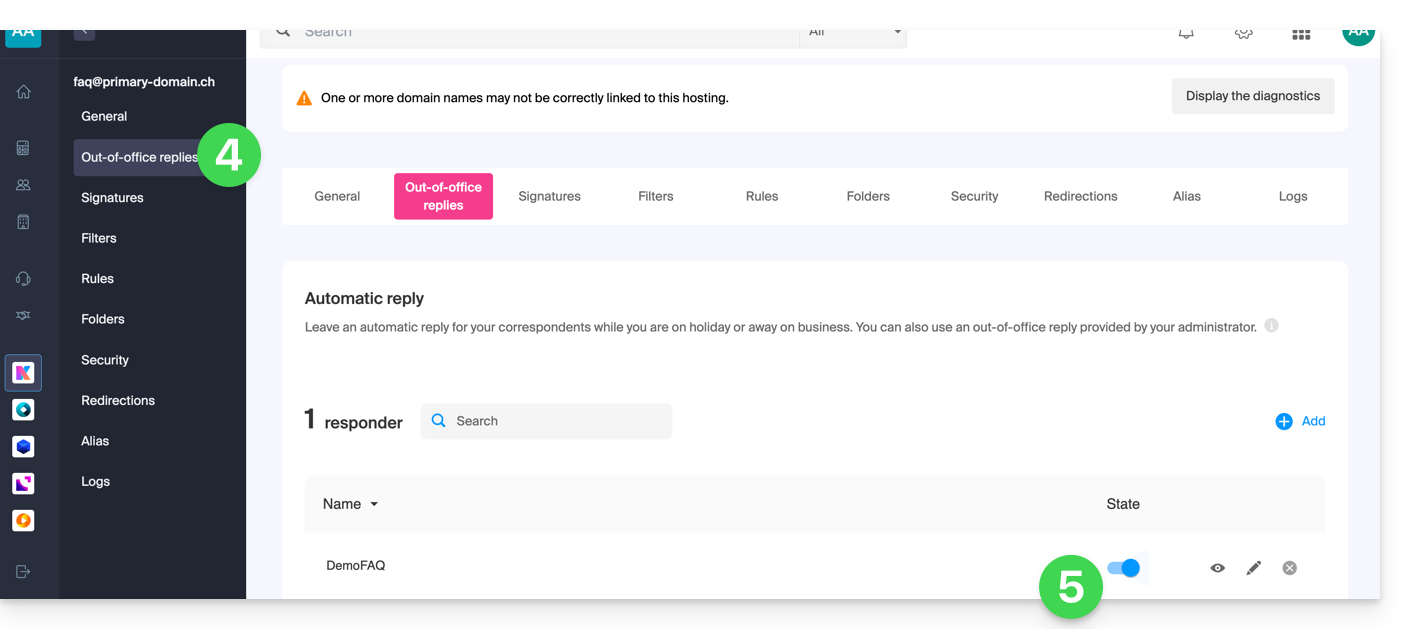Click the orange app icon in left rail

(x=23, y=521)
